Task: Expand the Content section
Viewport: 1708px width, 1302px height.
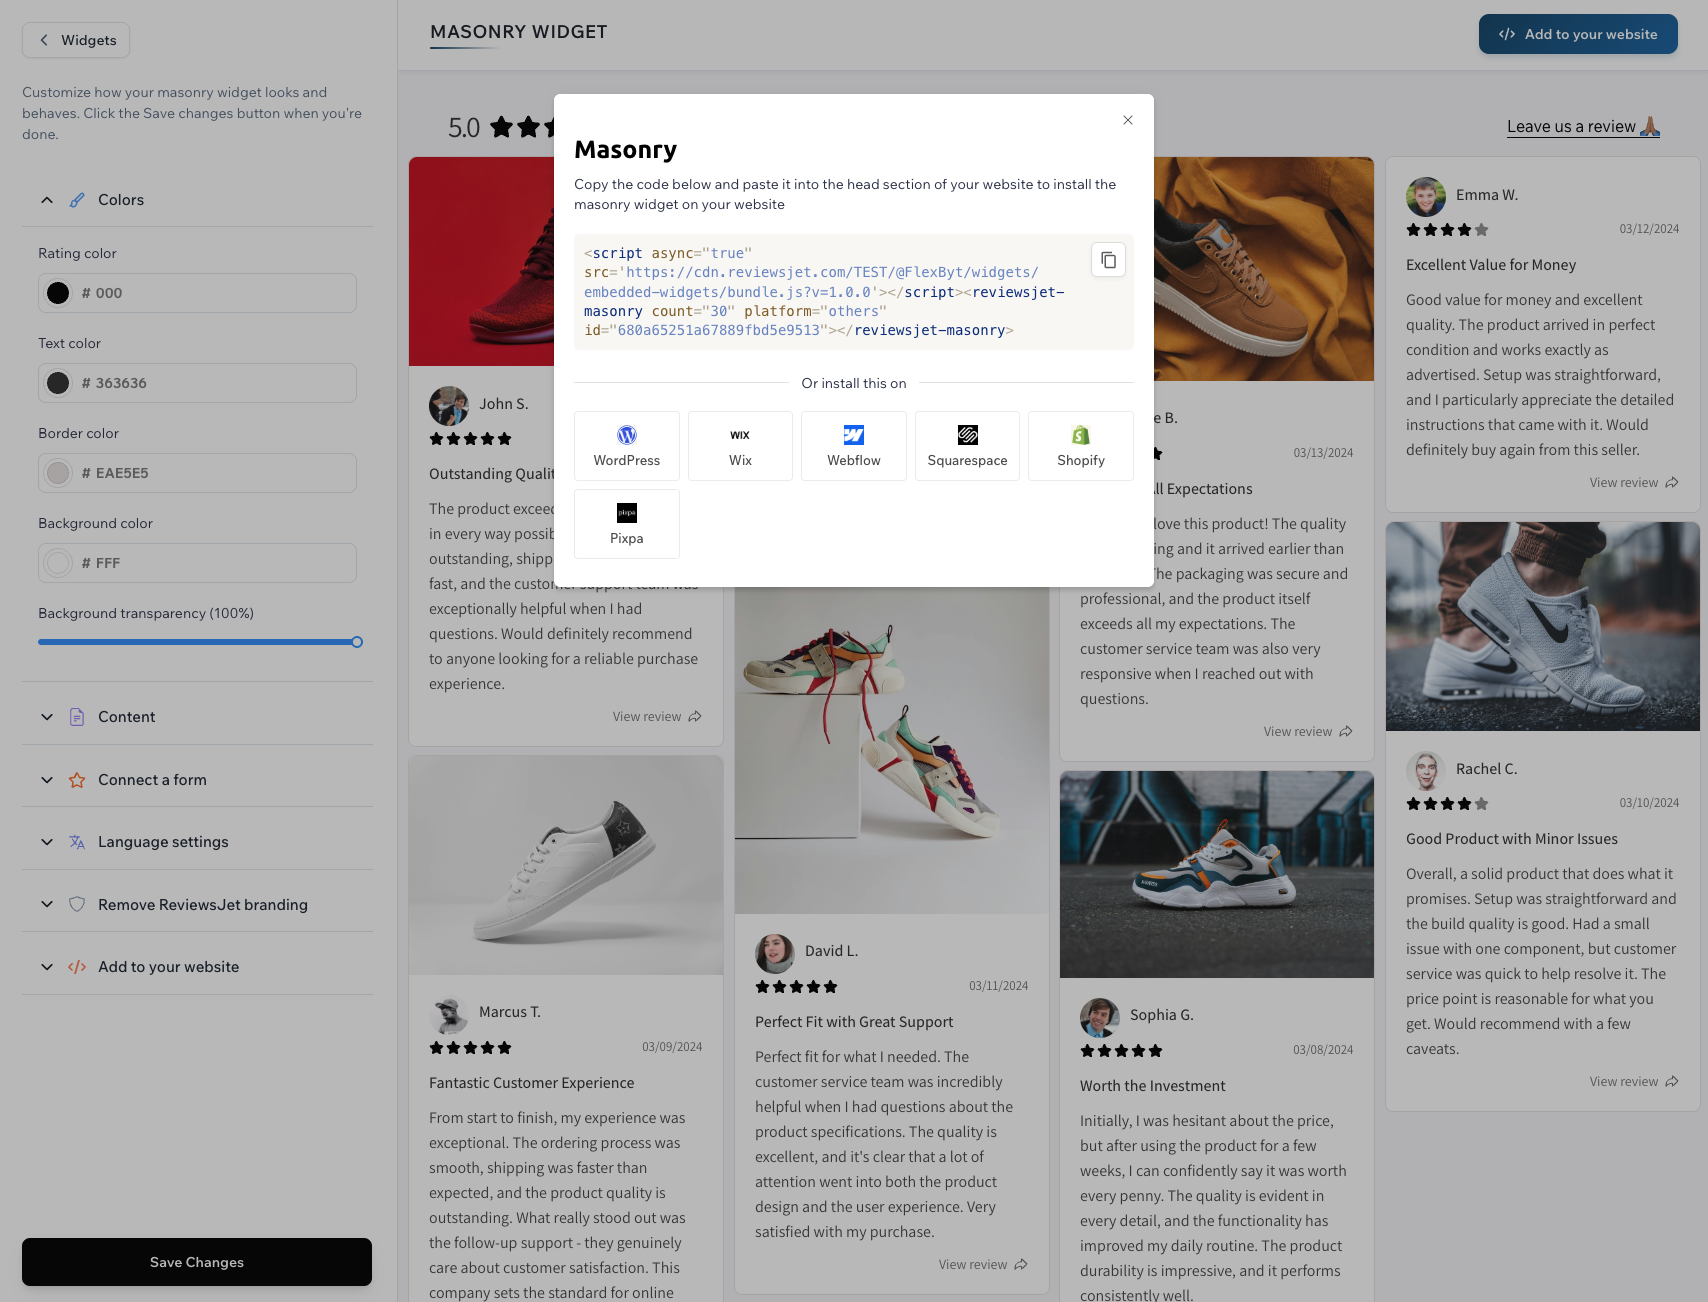Action: coord(197,717)
